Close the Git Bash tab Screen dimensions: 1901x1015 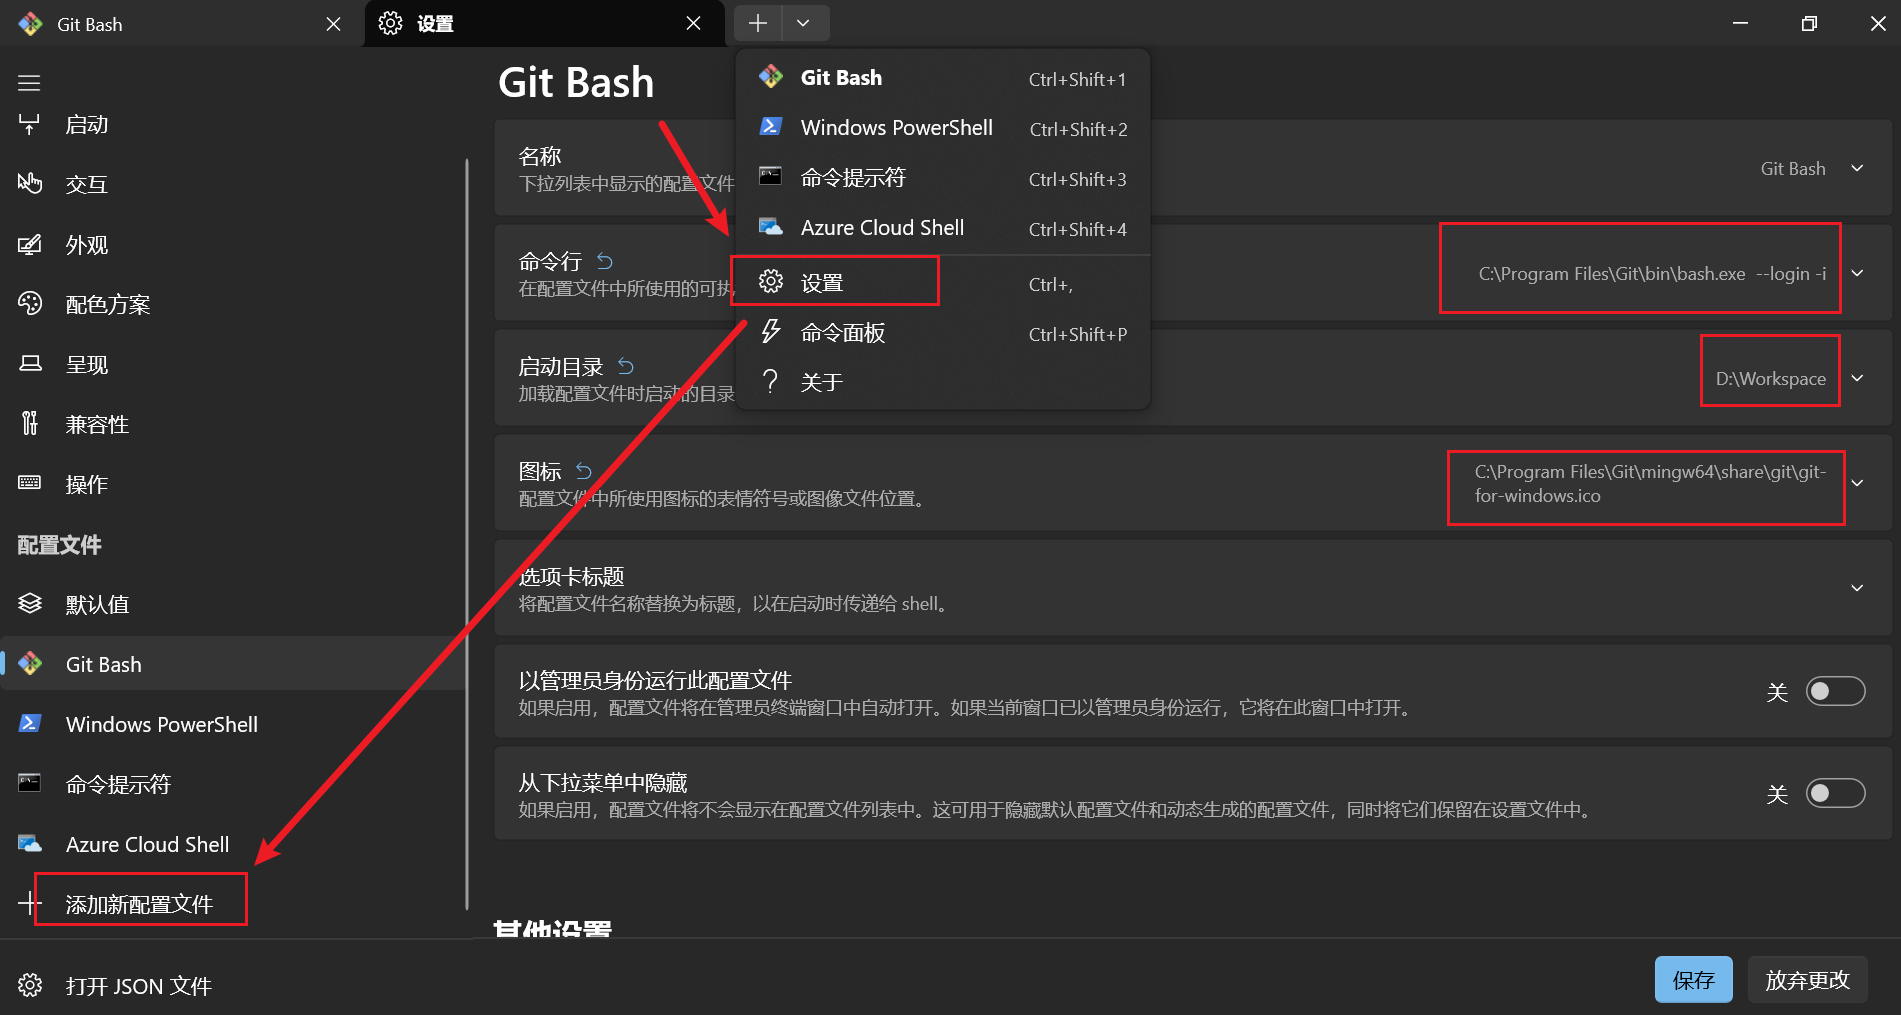(x=334, y=24)
